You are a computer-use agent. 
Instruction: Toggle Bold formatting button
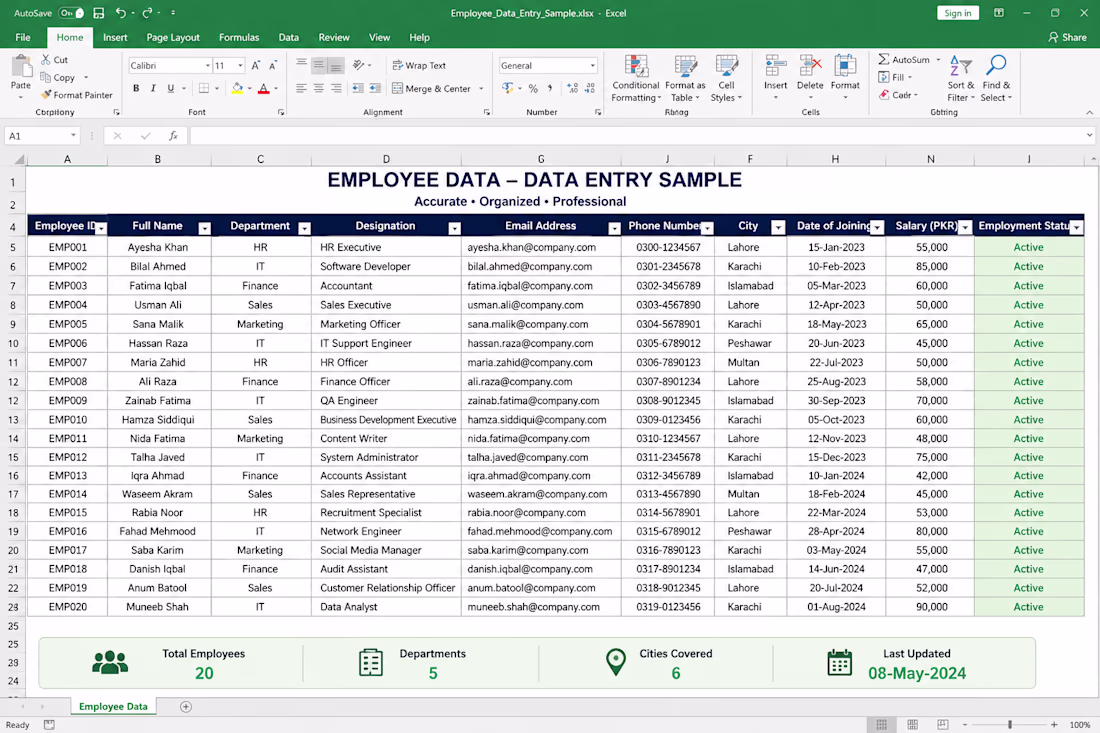pyautogui.click(x=136, y=88)
